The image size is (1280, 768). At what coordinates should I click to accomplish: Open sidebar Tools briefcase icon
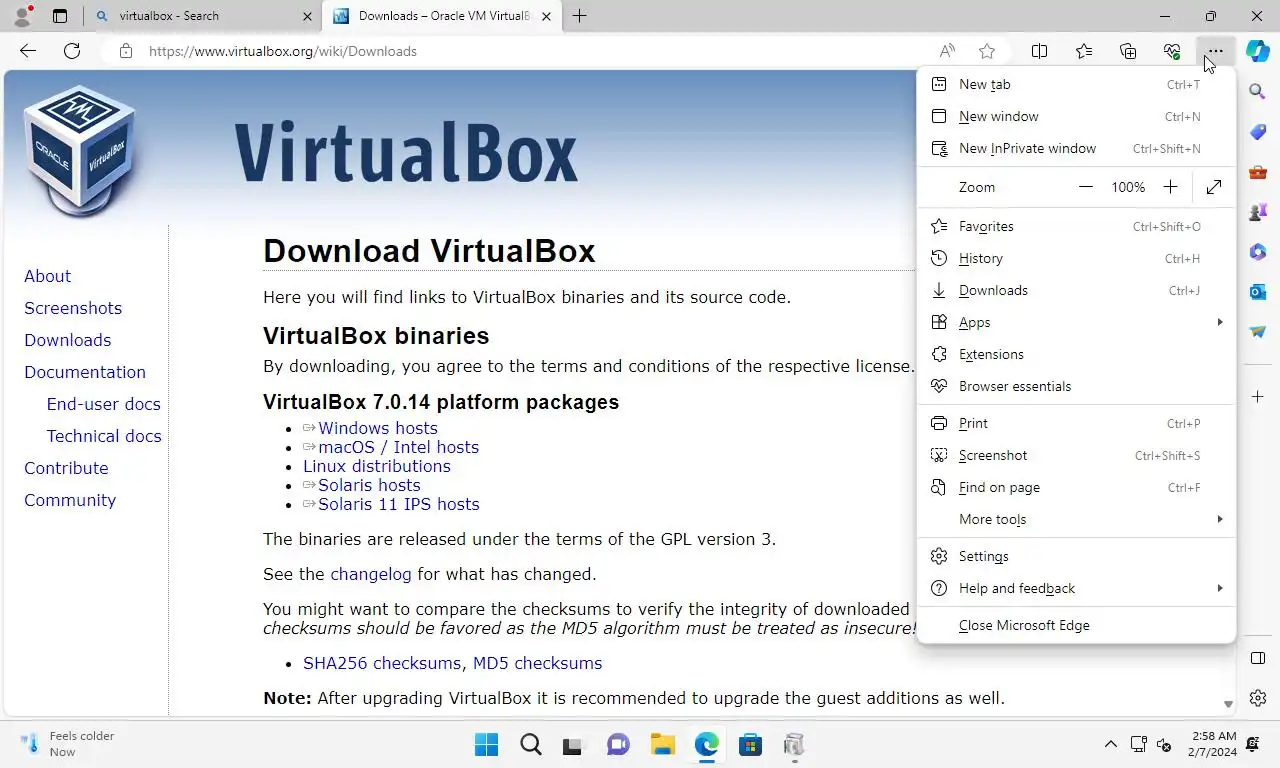[x=1258, y=172]
